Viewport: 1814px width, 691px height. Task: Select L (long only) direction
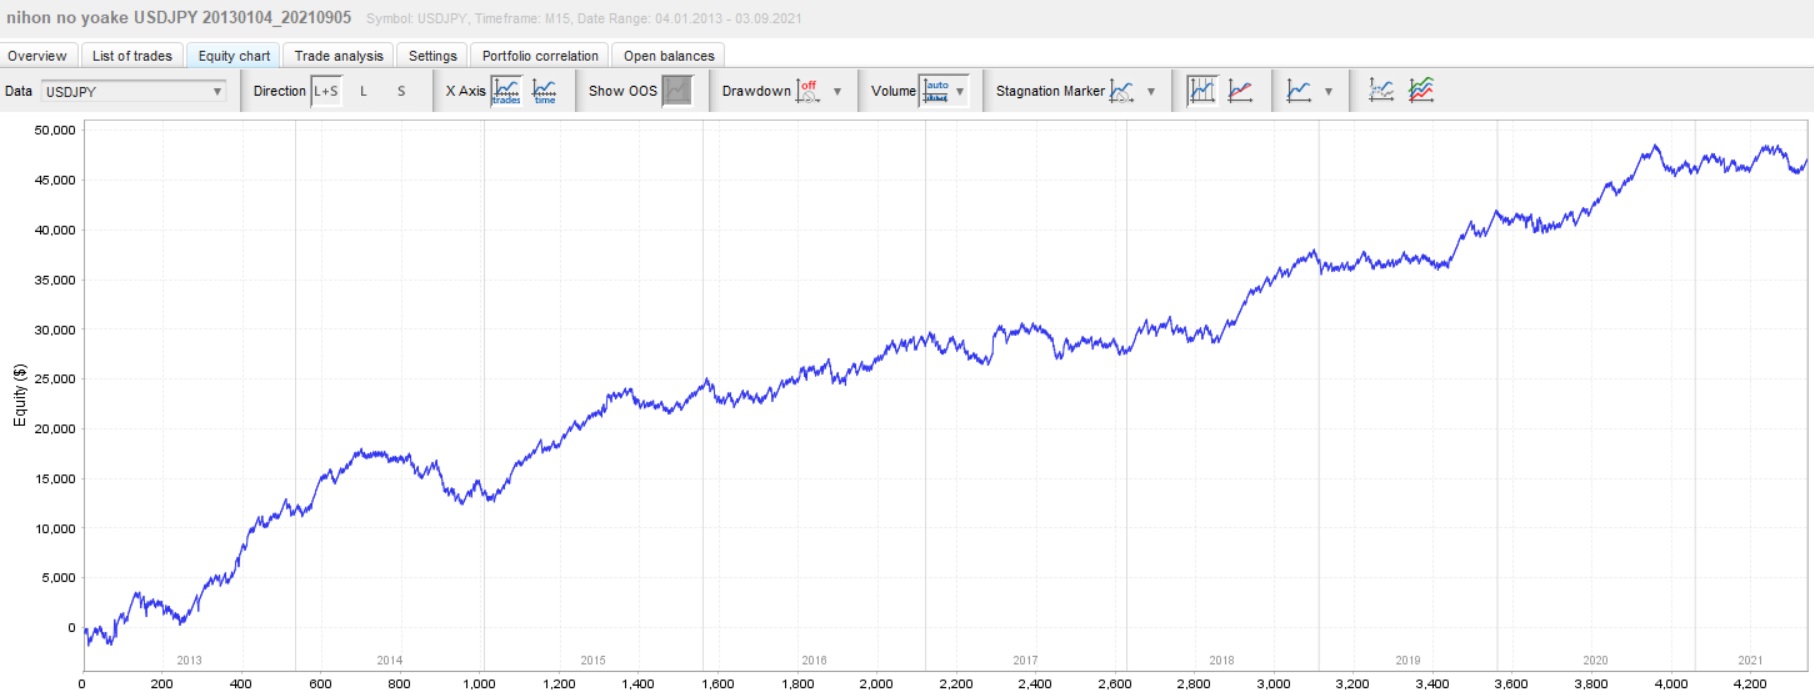coord(364,91)
